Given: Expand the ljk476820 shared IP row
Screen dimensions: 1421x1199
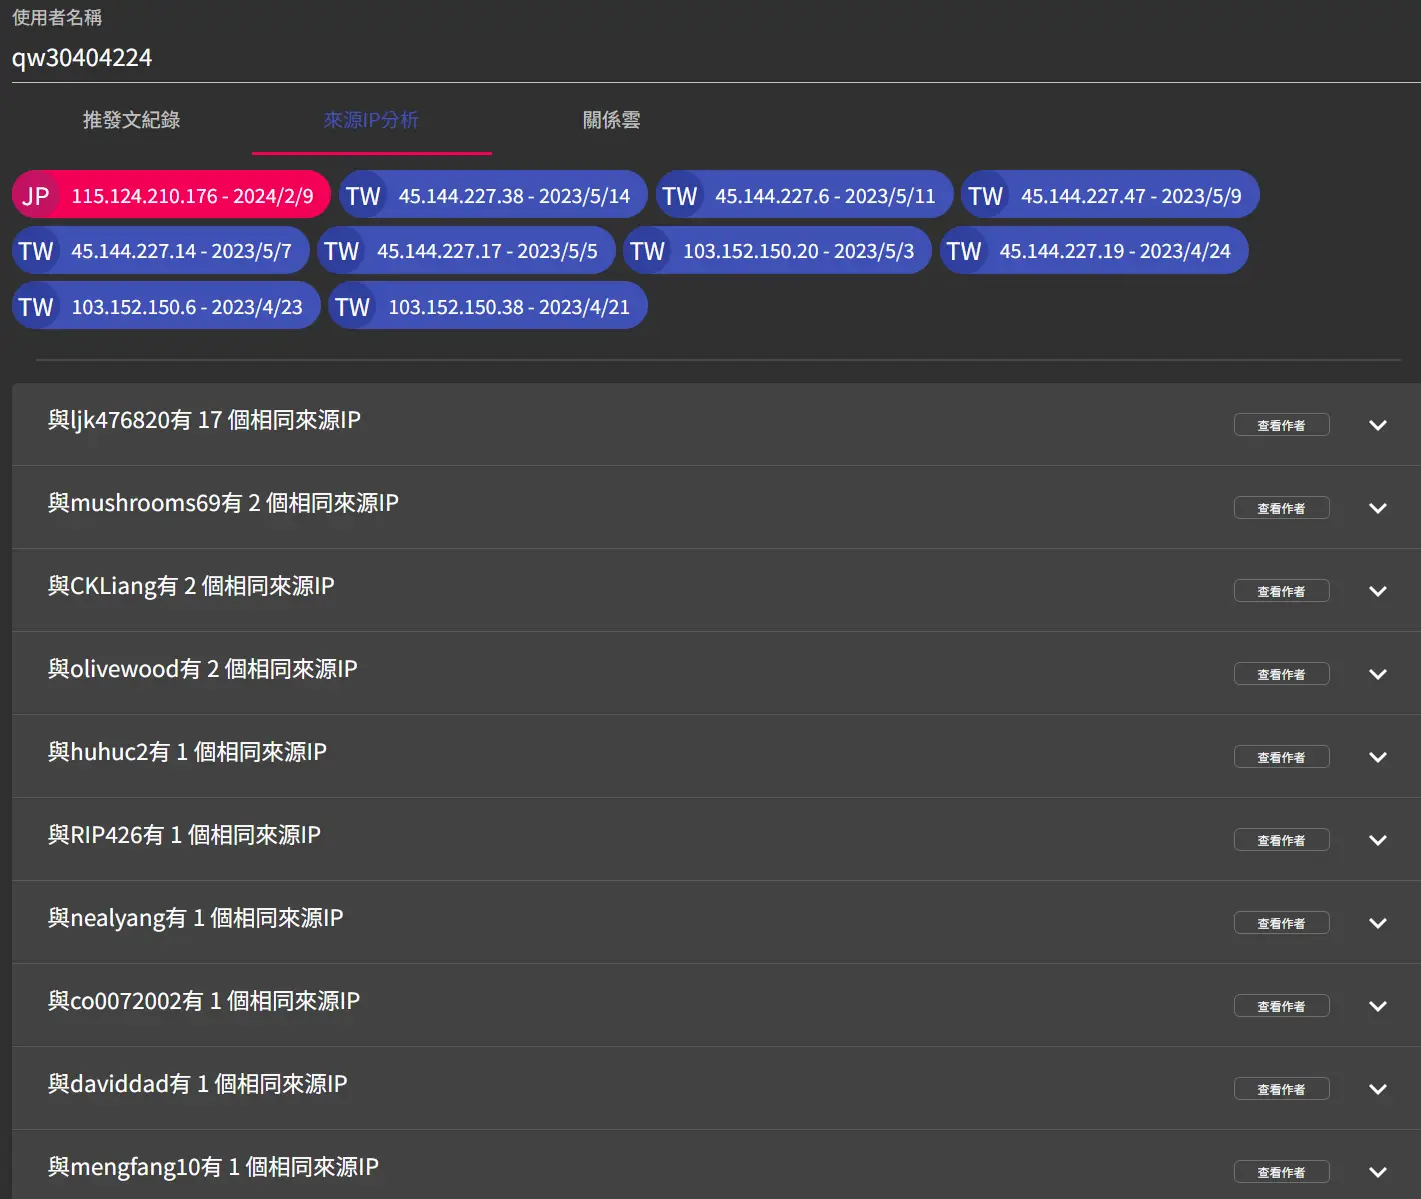Looking at the screenshot, I should click(1377, 425).
